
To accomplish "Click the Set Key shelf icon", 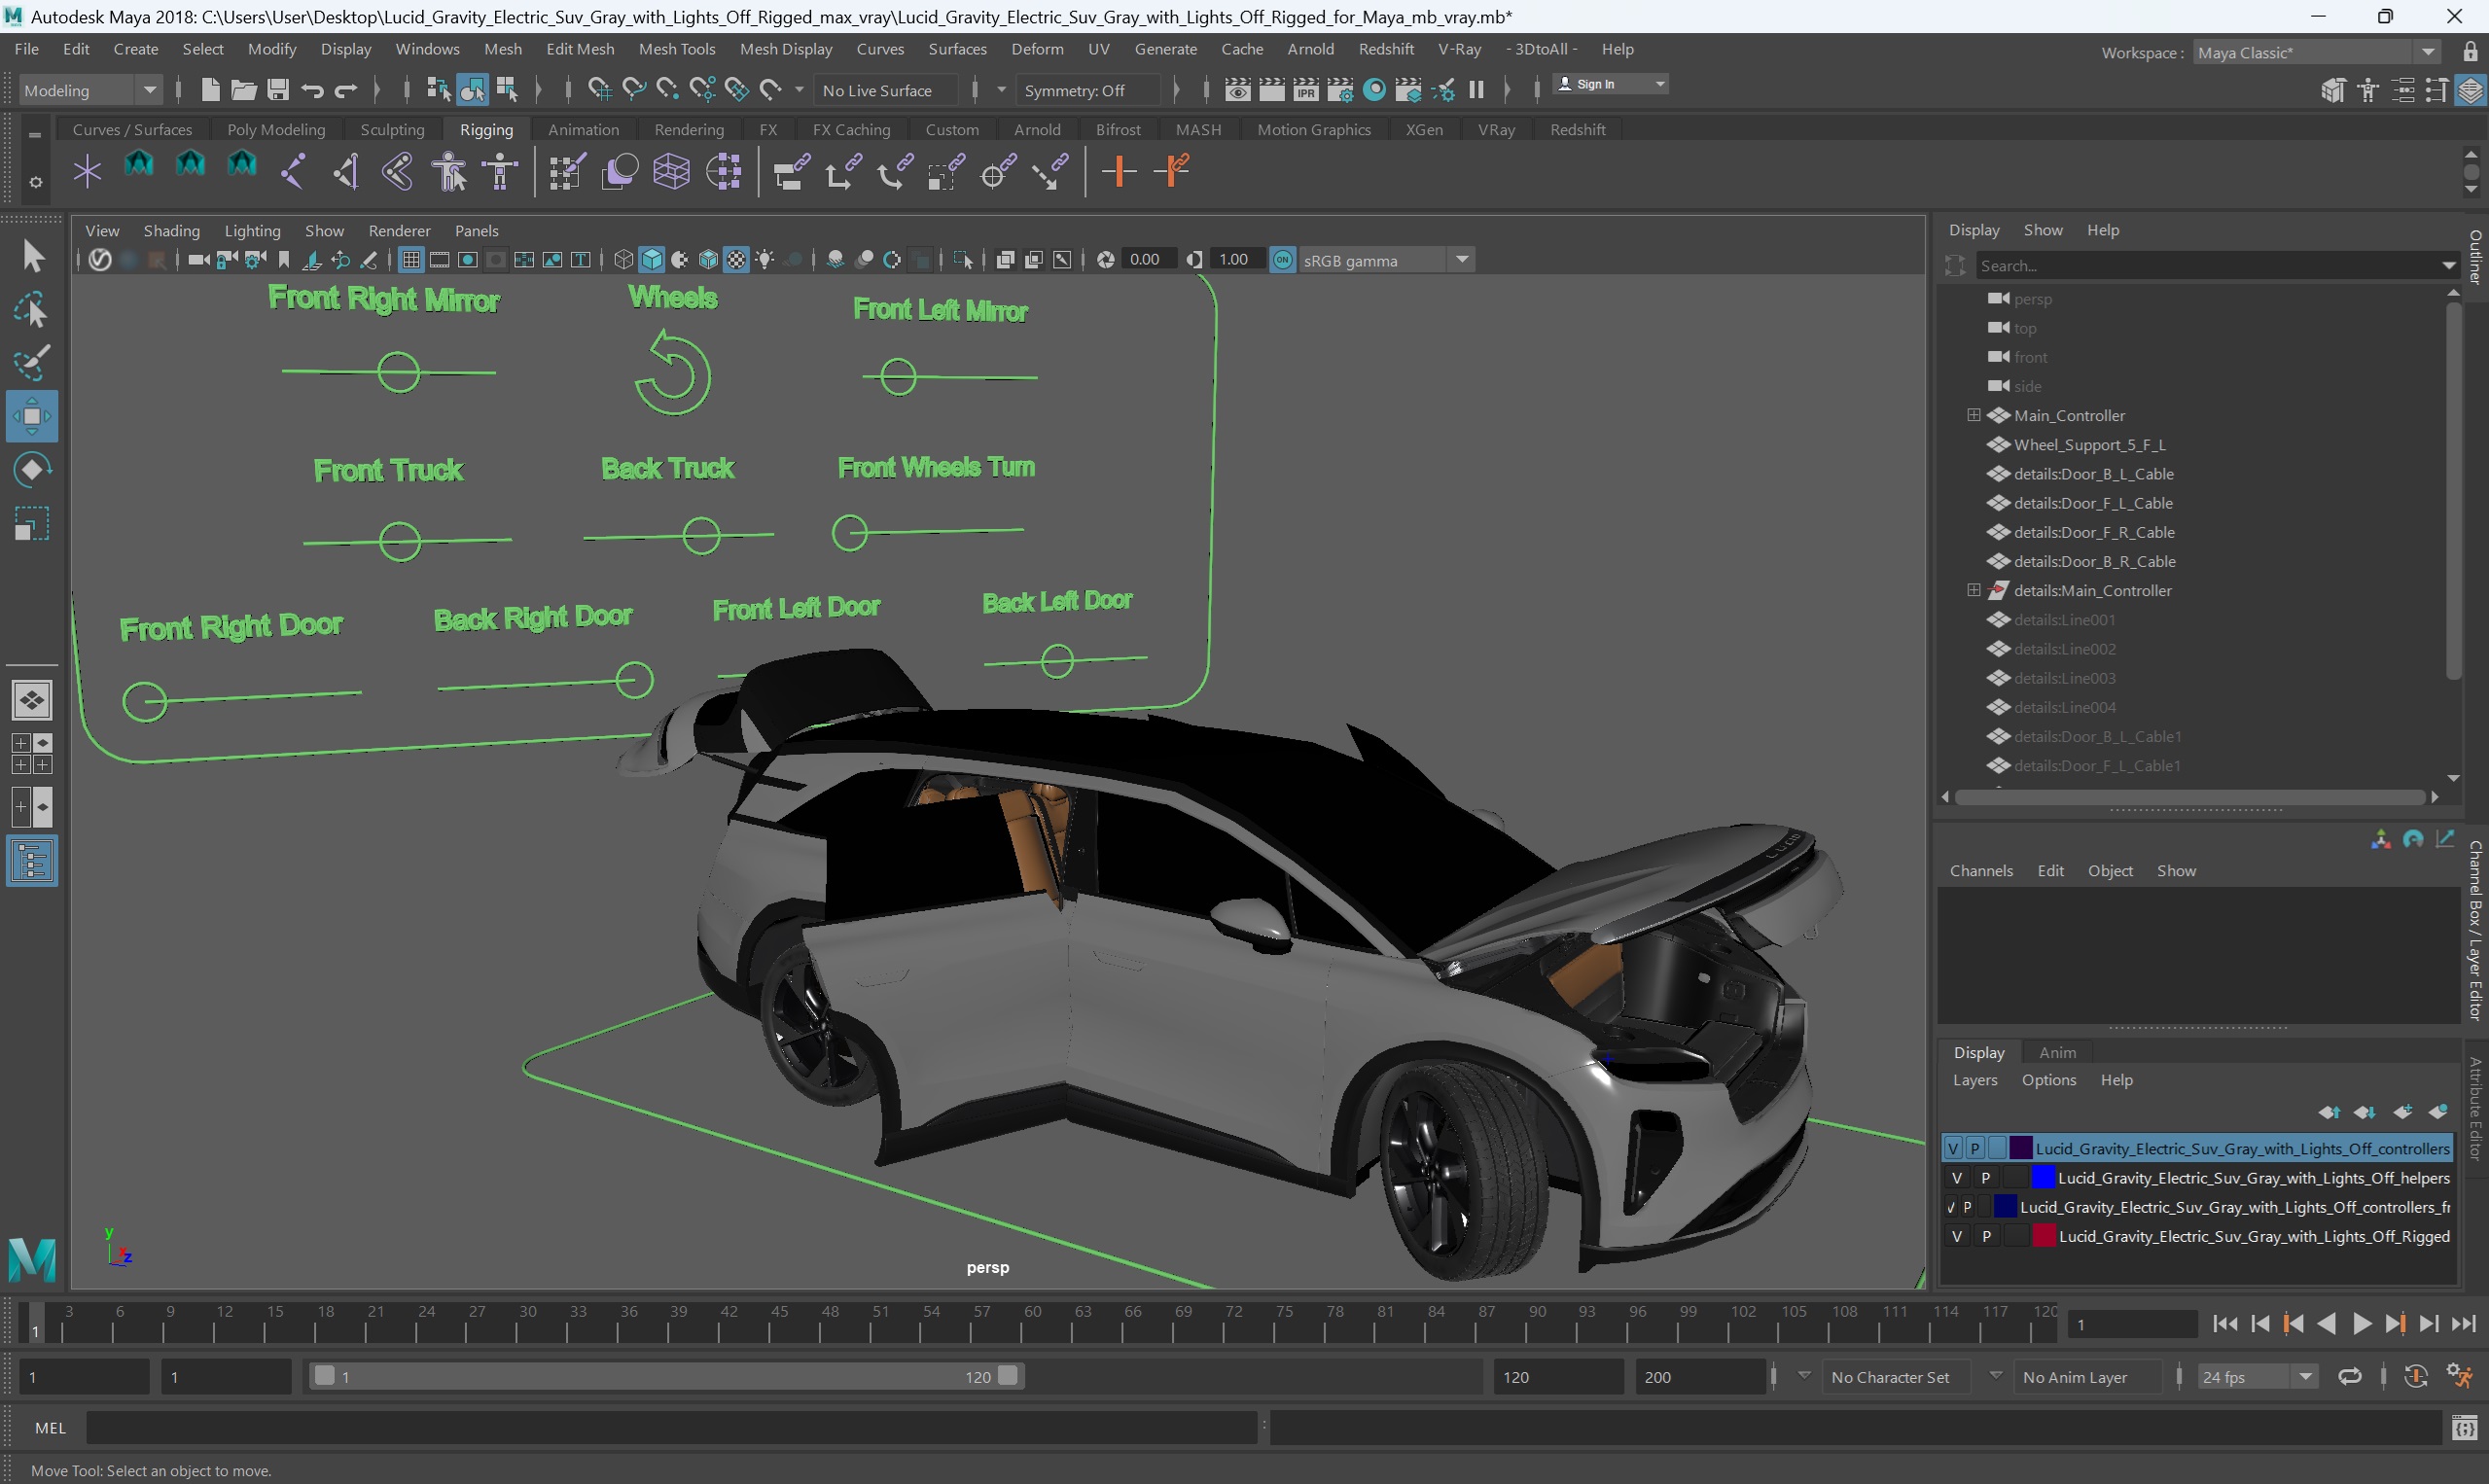I will click(1119, 172).
